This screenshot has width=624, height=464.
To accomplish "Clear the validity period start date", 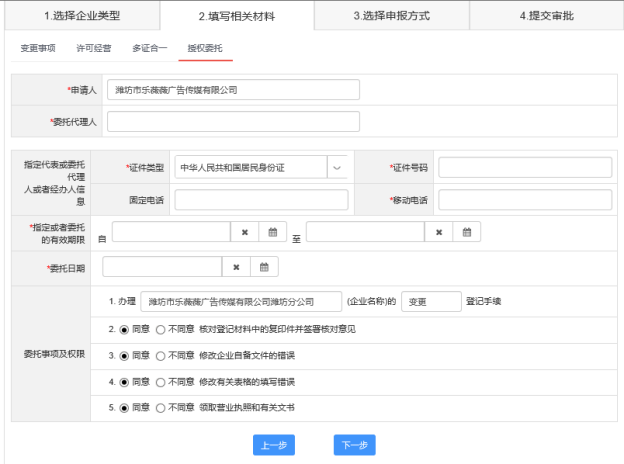I will click(245, 232).
